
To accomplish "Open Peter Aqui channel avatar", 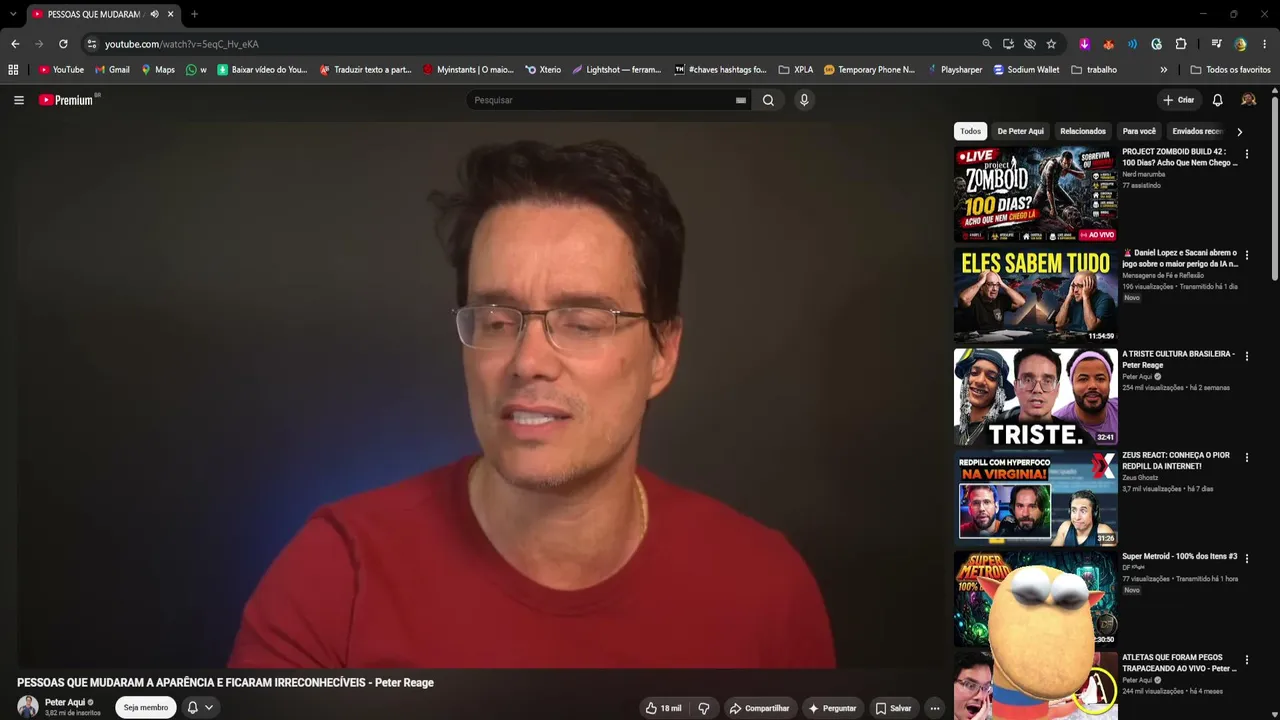I will pos(28,707).
